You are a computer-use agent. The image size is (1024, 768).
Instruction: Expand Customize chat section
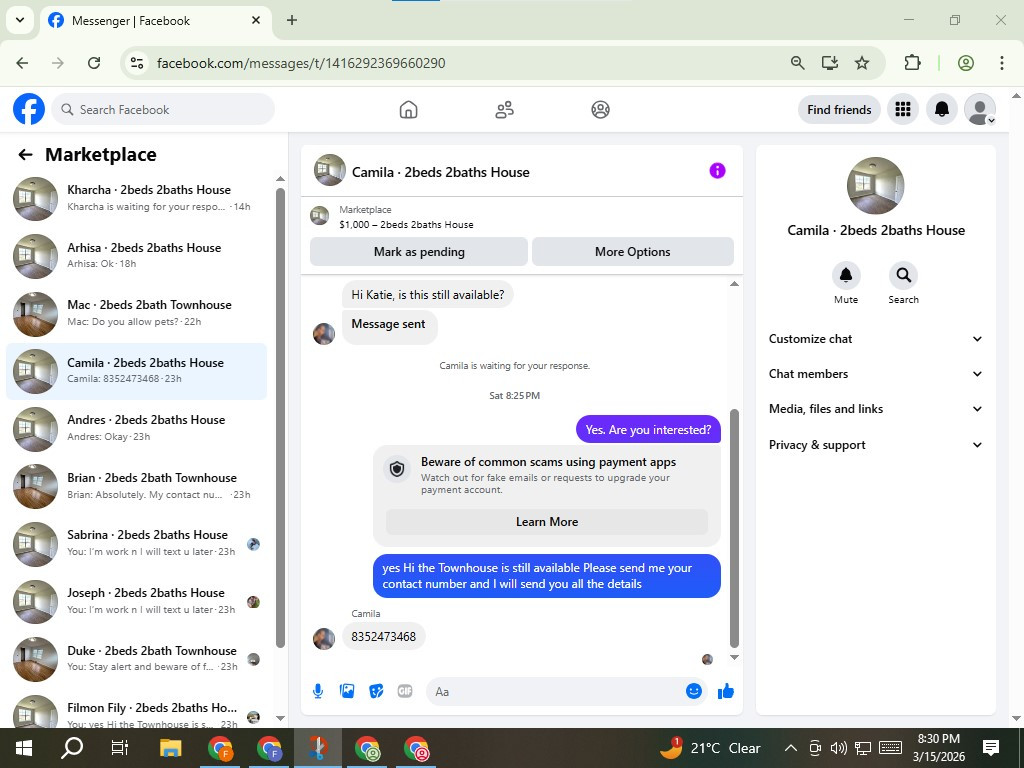click(875, 339)
